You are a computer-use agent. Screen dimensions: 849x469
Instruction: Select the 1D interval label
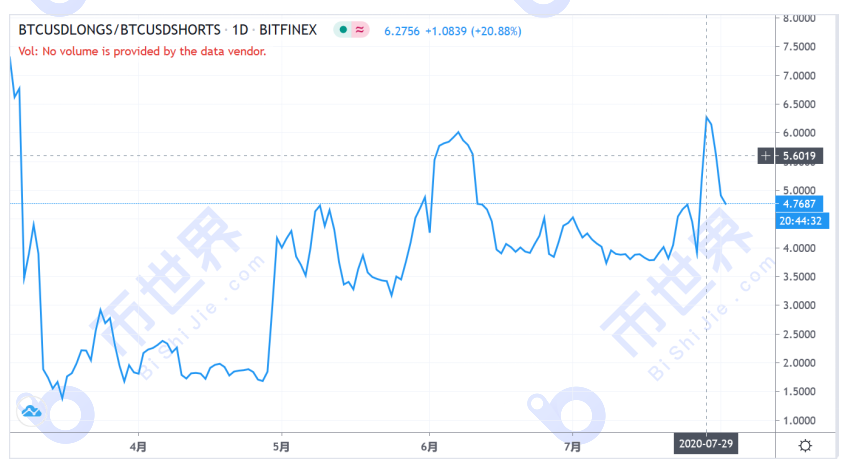[240, 30]
